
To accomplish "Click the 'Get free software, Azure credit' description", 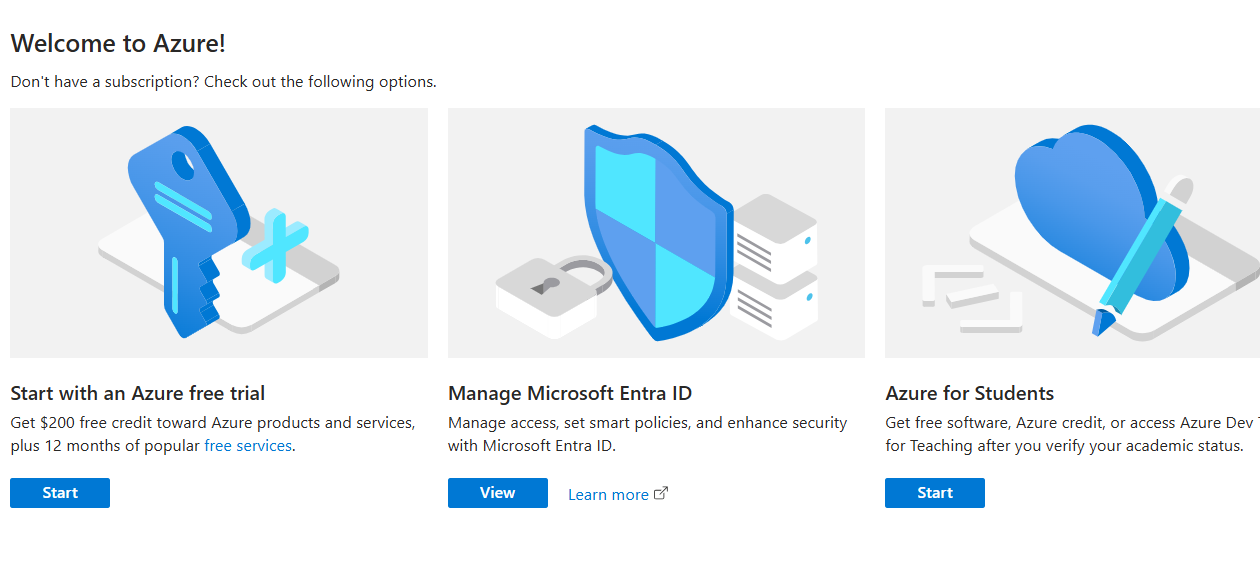I will 1072,434.
